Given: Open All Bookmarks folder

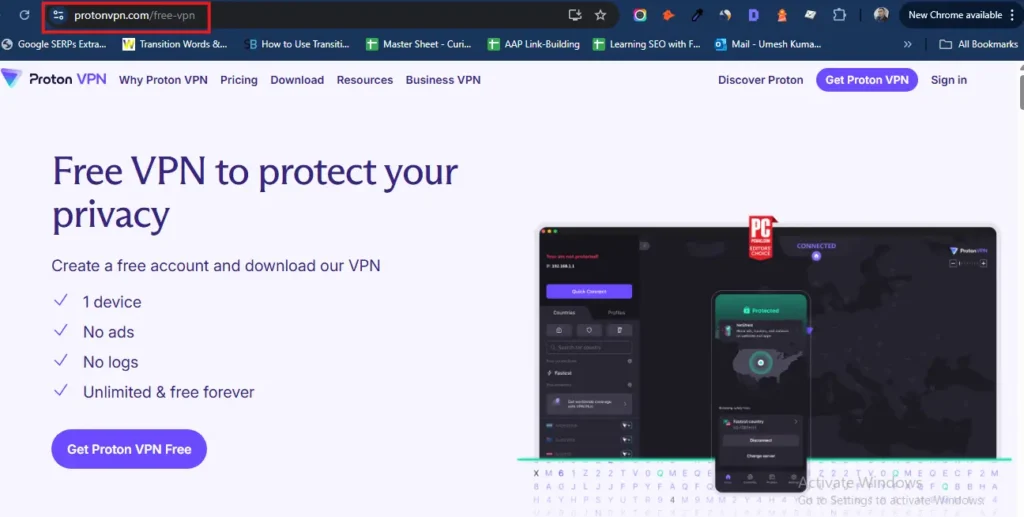Looking at the screenshot, I should pyautogui.click(x=978, y=44).
